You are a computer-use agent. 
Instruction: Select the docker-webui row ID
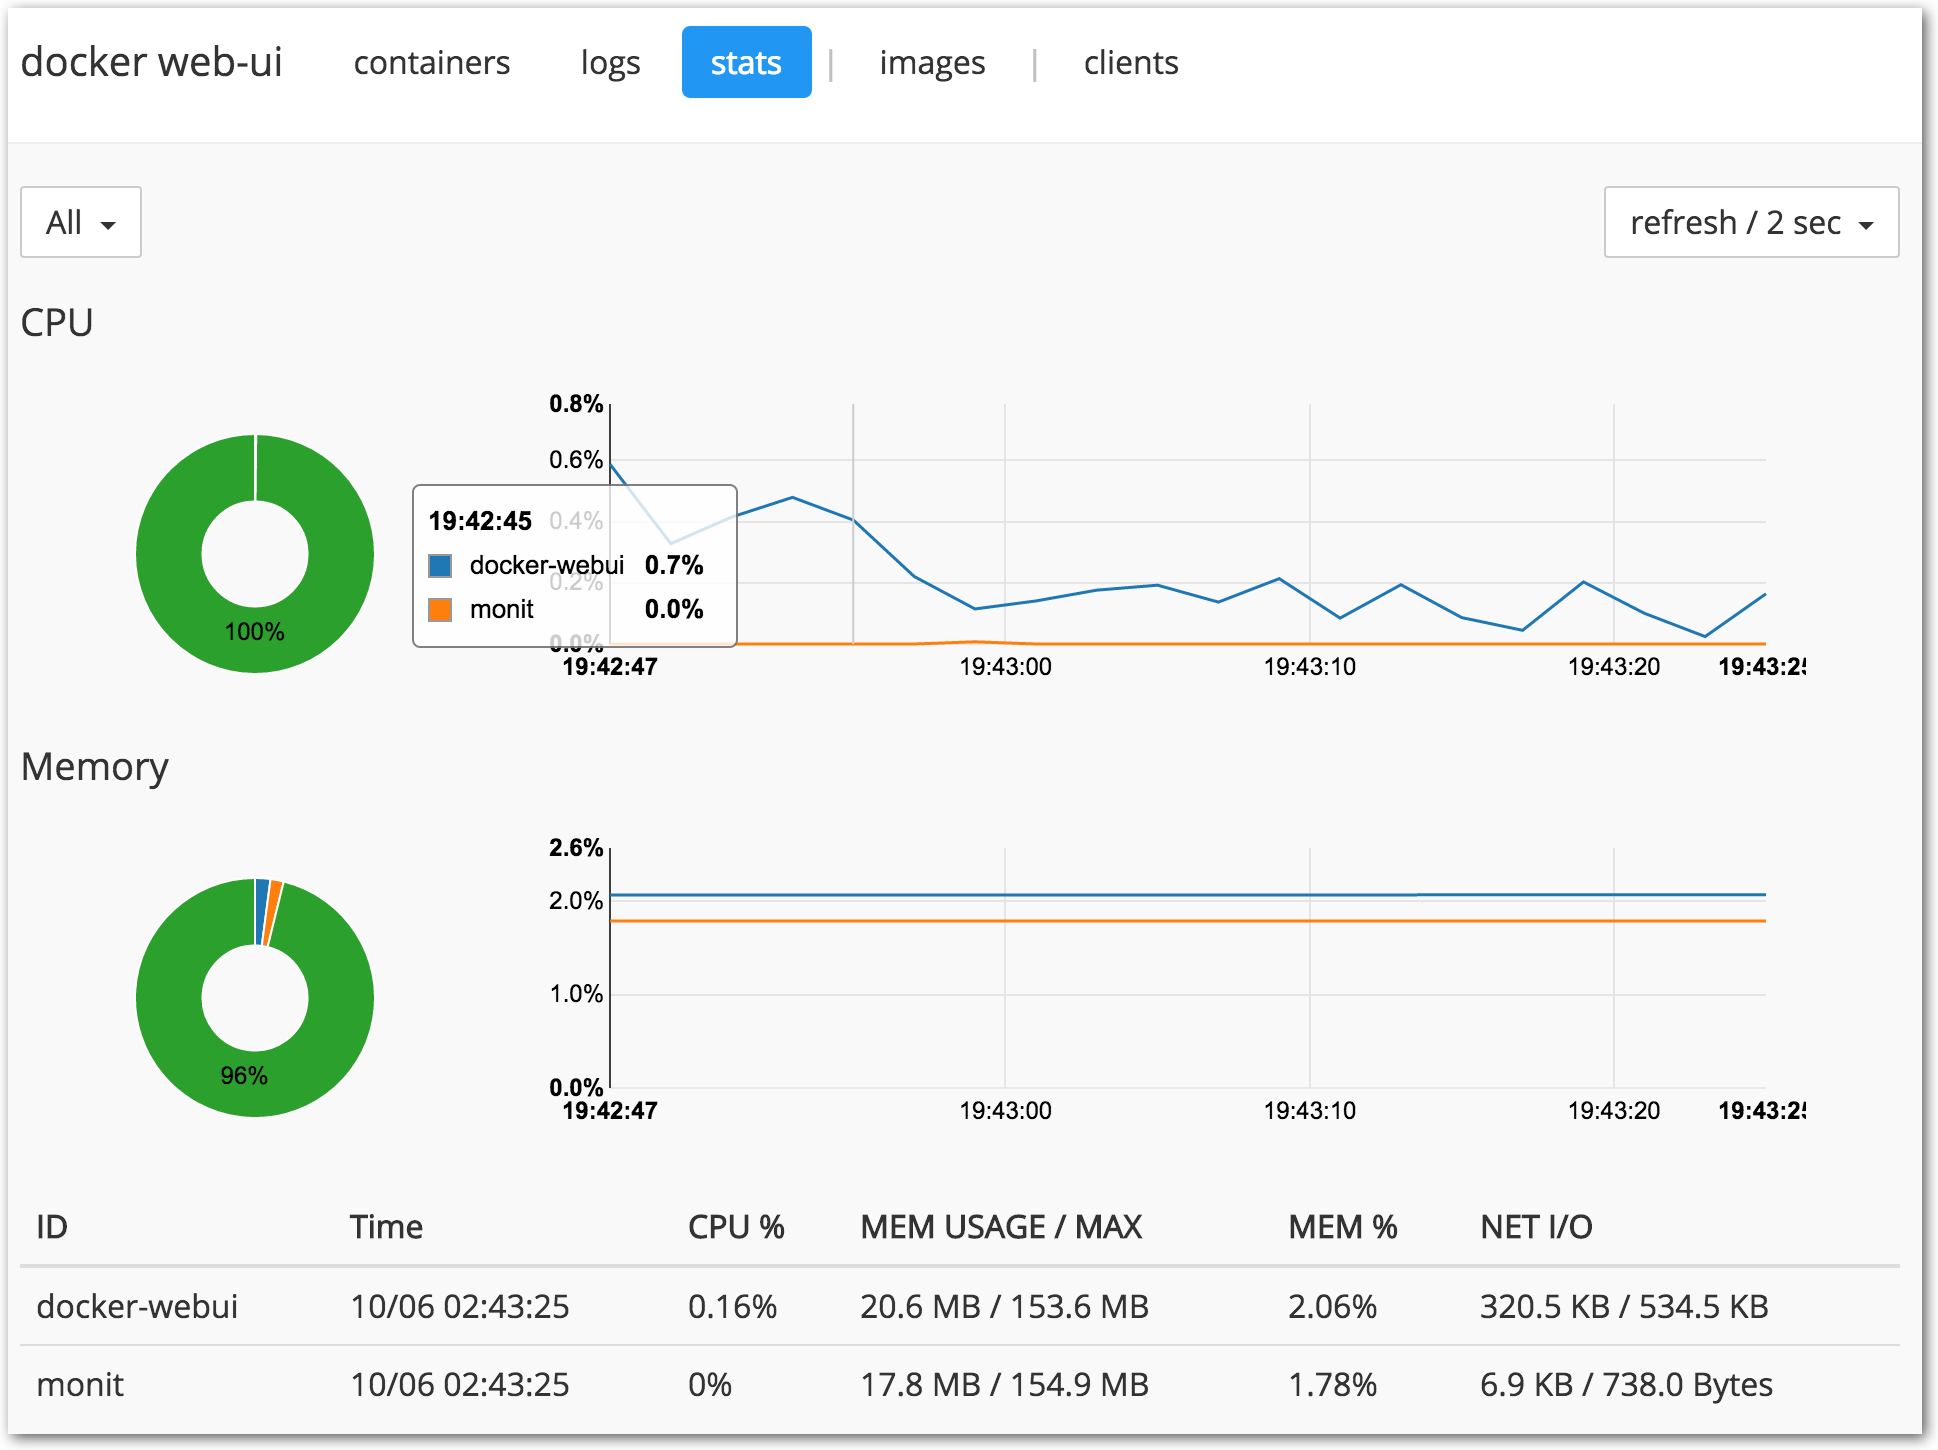138,1306
